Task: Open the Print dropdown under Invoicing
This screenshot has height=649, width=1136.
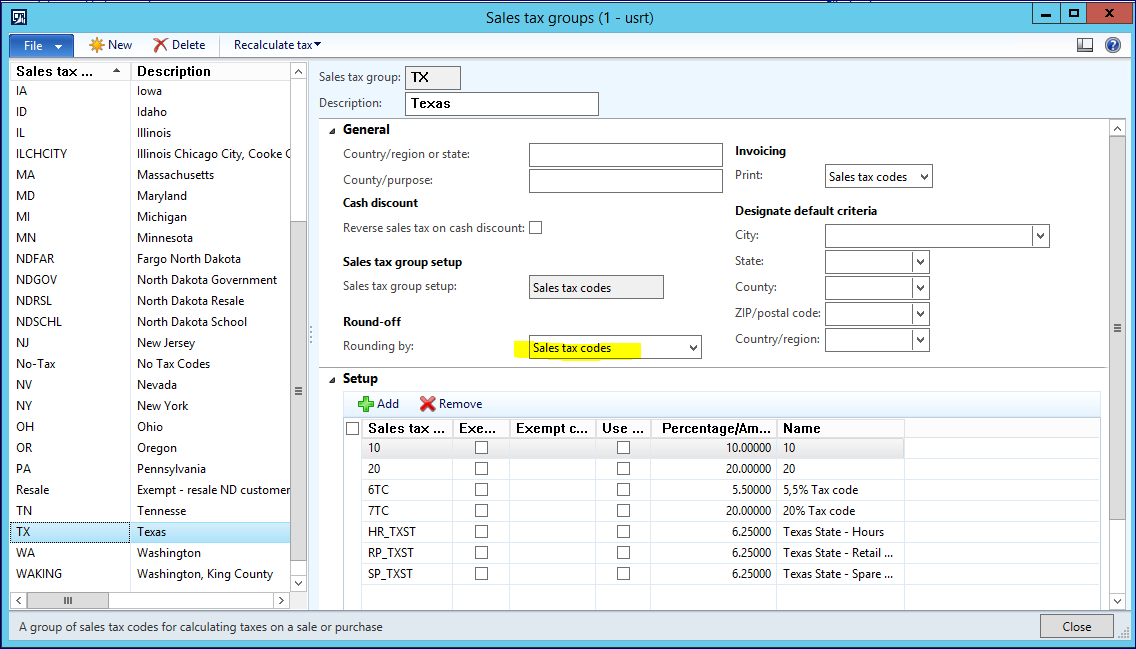Action: pos(923,177)
